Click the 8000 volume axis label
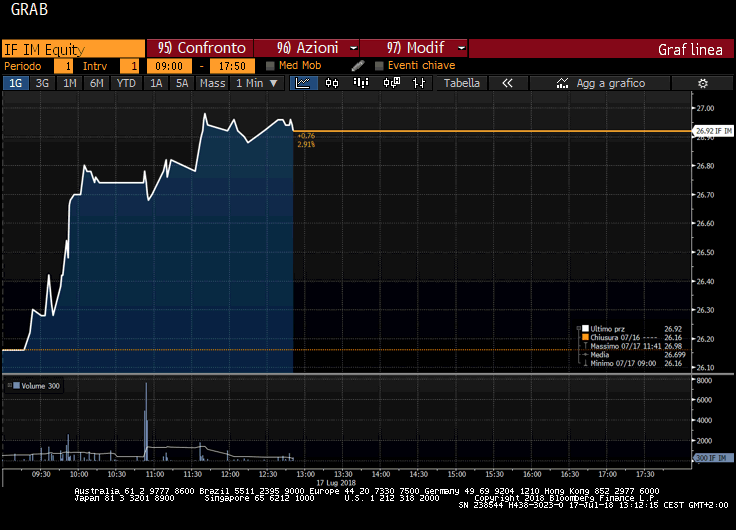Image resolution: width=736 pixels, height=530 pixels. [x=704, y=381]
